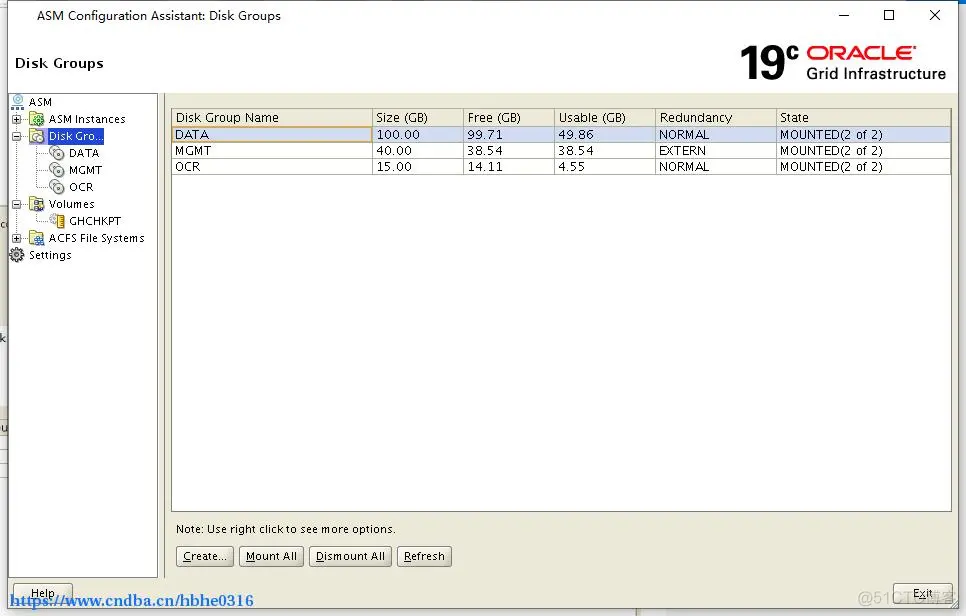Select the highlighted Disk Gro... tree item

[75, 136]
